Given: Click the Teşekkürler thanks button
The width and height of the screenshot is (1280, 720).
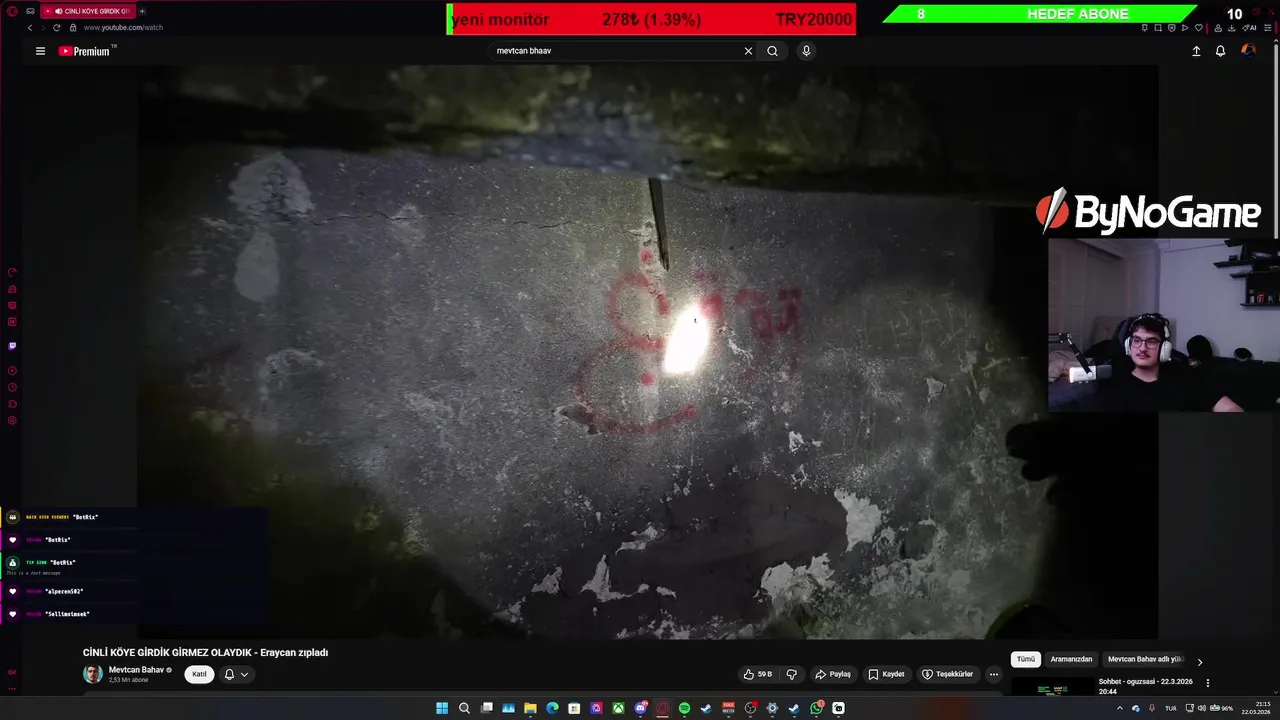Looking at the screenshot, I should point(947,674).
